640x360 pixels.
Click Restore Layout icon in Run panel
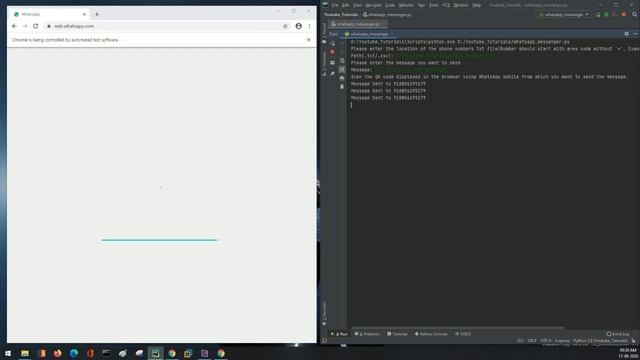pyautogui.click(x=332, y=63)
